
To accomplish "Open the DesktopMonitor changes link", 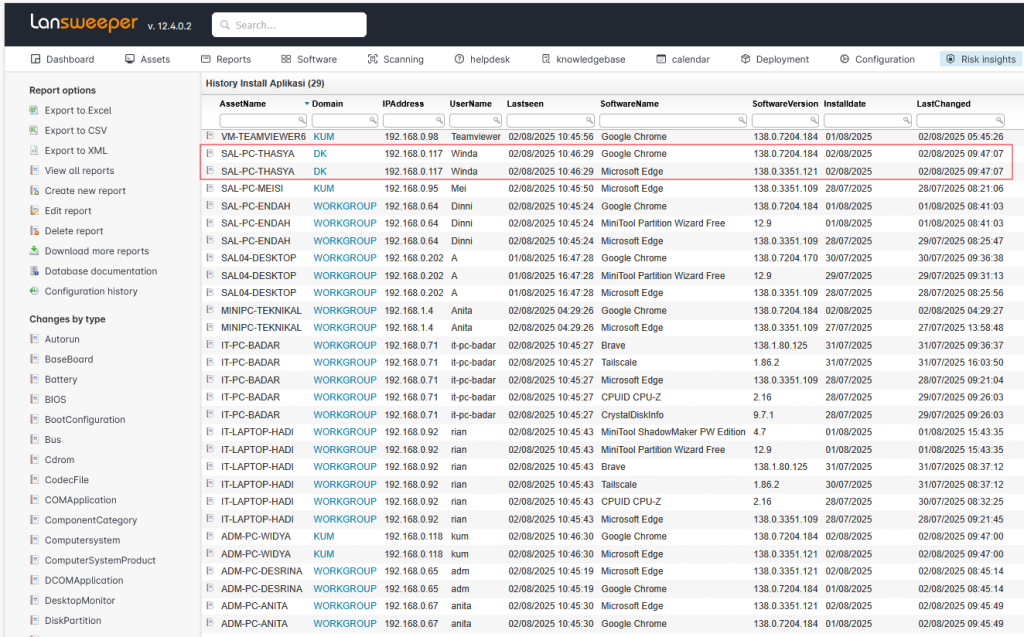I will tap(80, 600).
